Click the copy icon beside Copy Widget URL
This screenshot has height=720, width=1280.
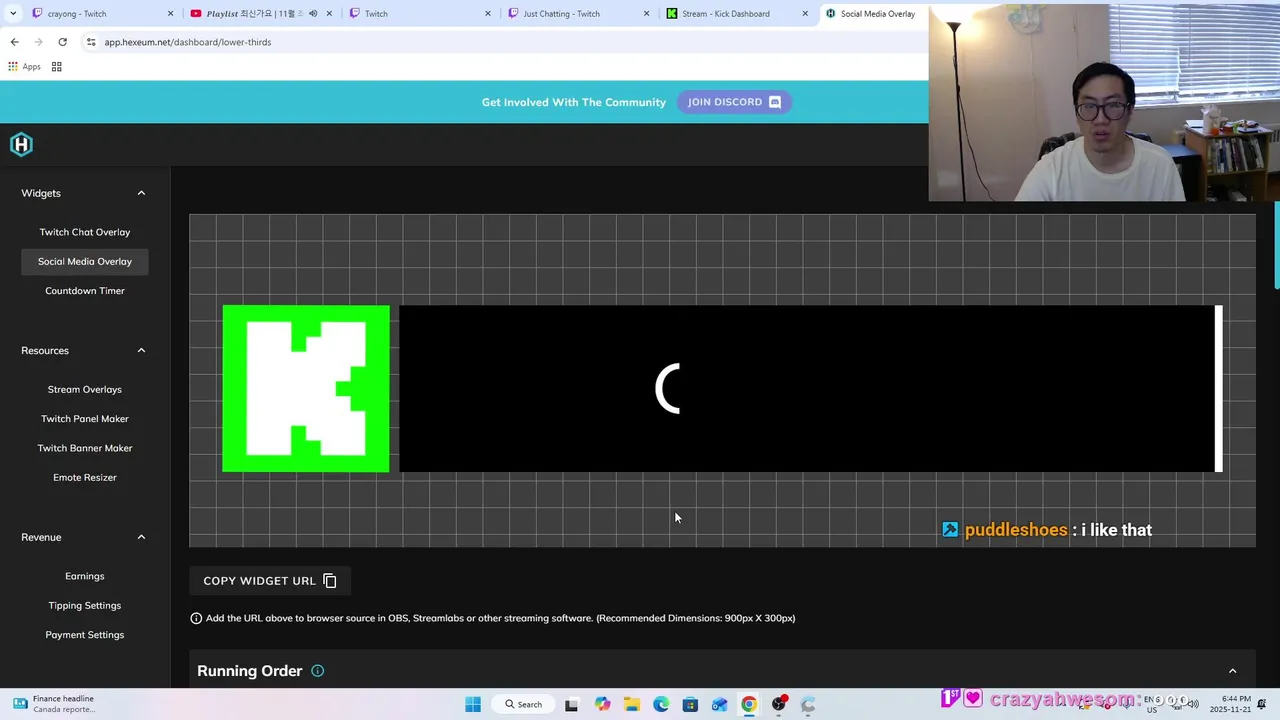coord(330,581)
